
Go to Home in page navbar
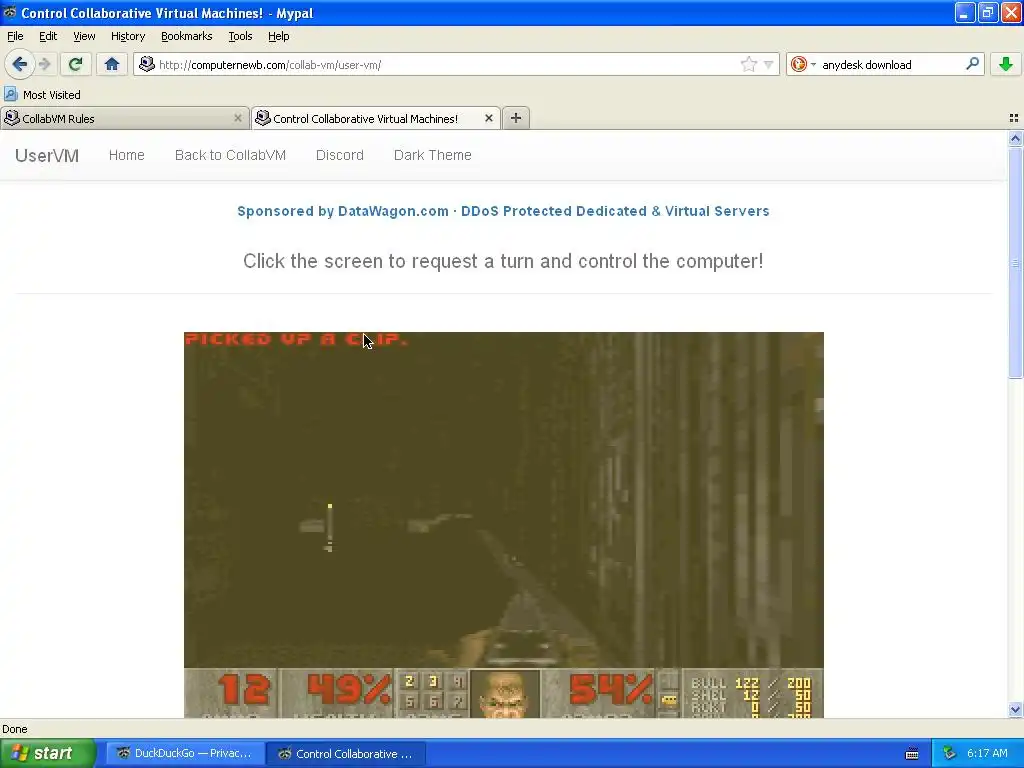click(127, 155)
